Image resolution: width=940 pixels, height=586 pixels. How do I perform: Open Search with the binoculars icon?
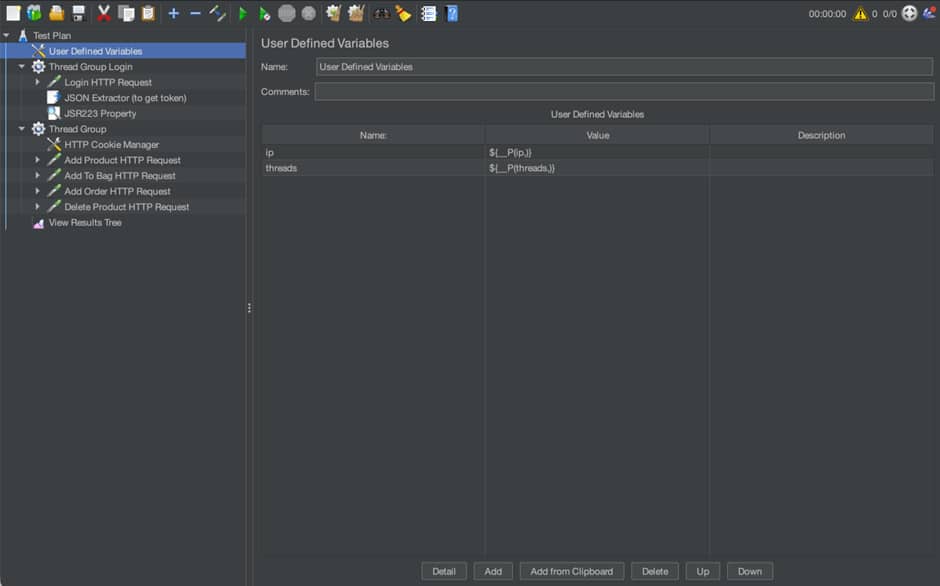pos(381,13)
